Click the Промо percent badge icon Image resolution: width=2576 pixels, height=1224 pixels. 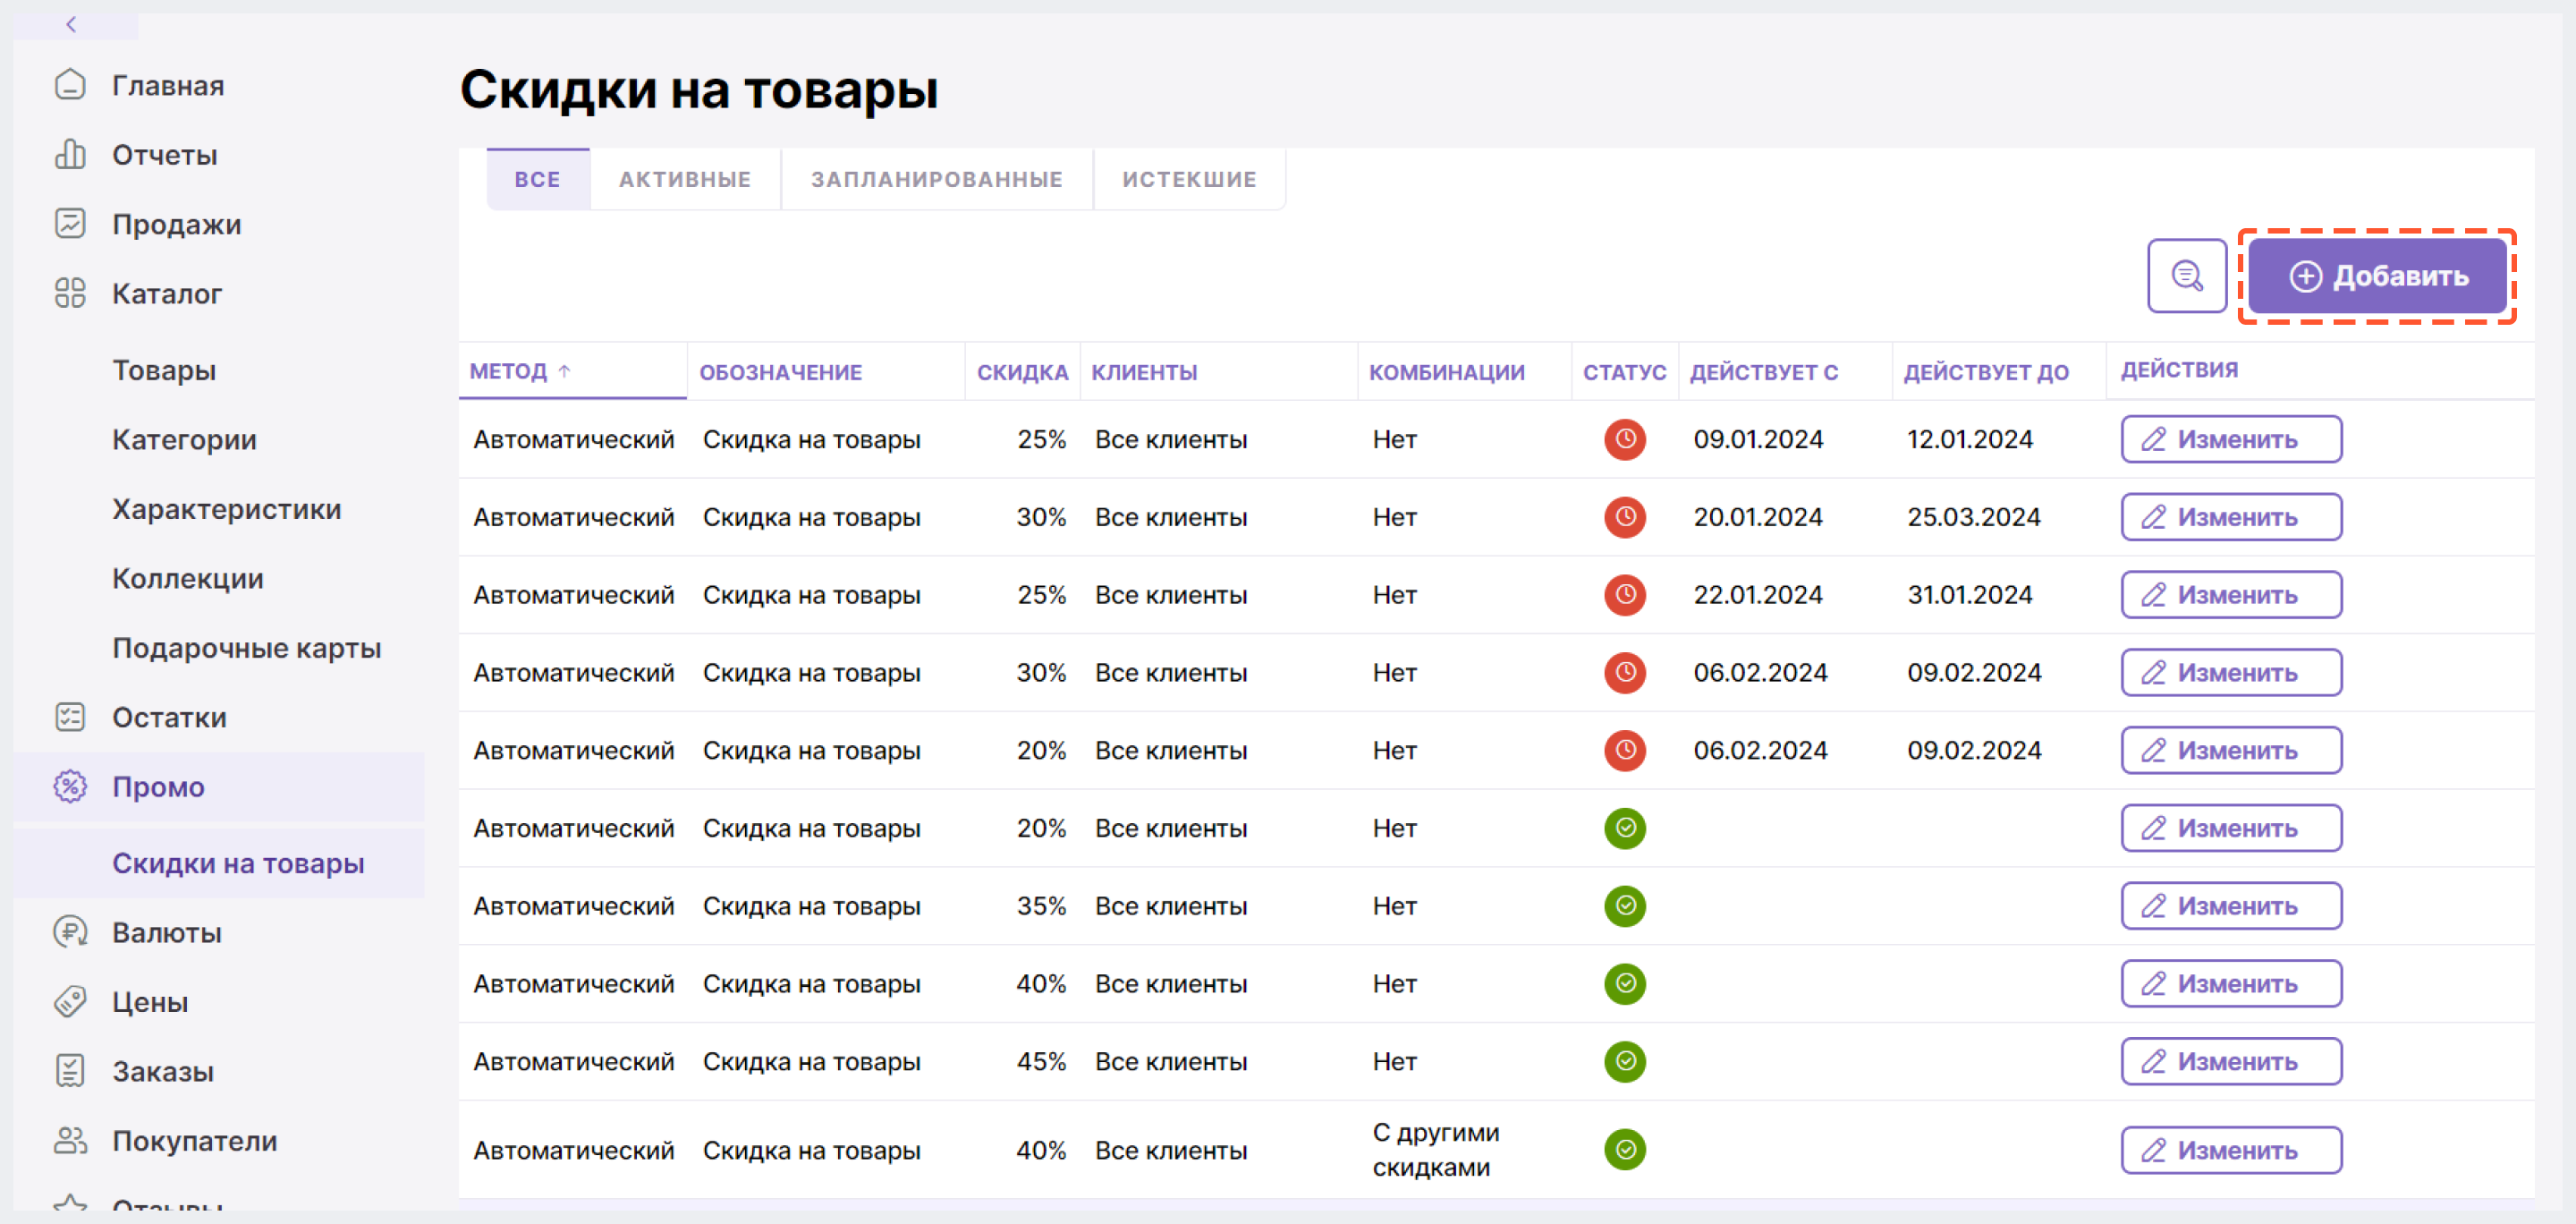point(70,787)
